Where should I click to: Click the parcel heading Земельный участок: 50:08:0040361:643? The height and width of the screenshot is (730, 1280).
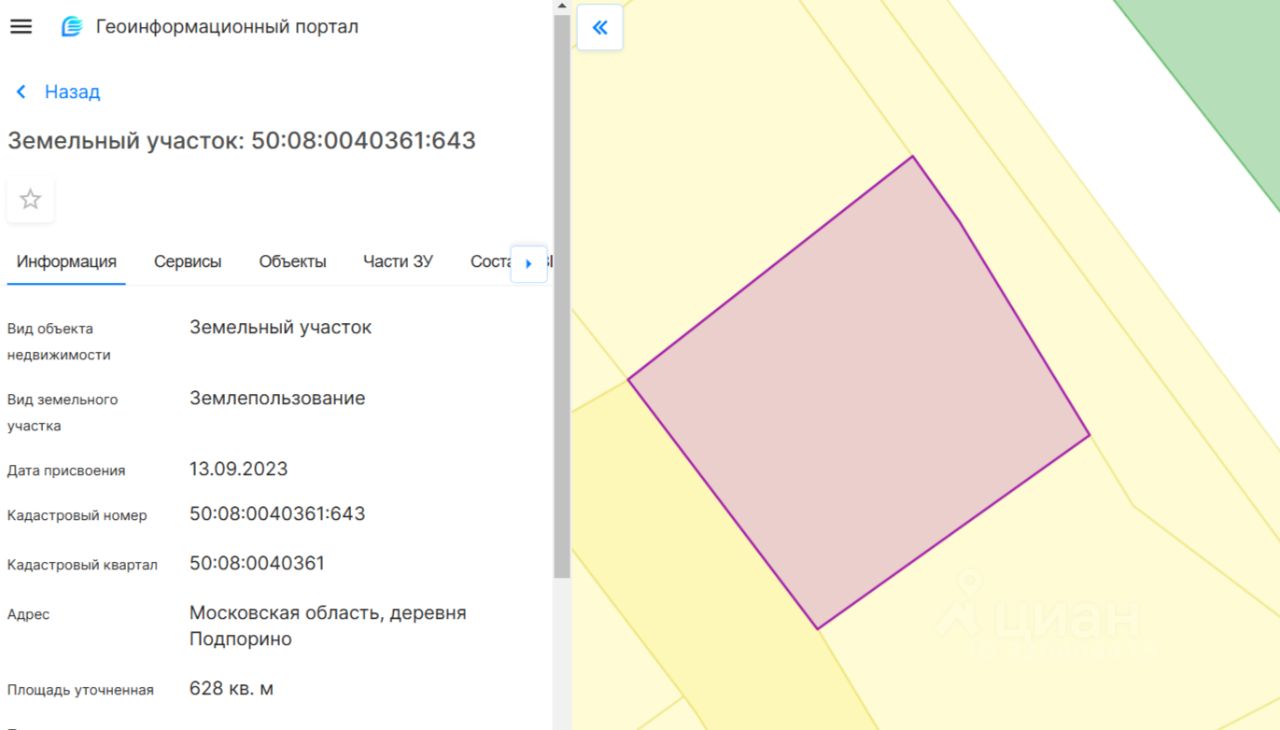[x=242, y=141]
